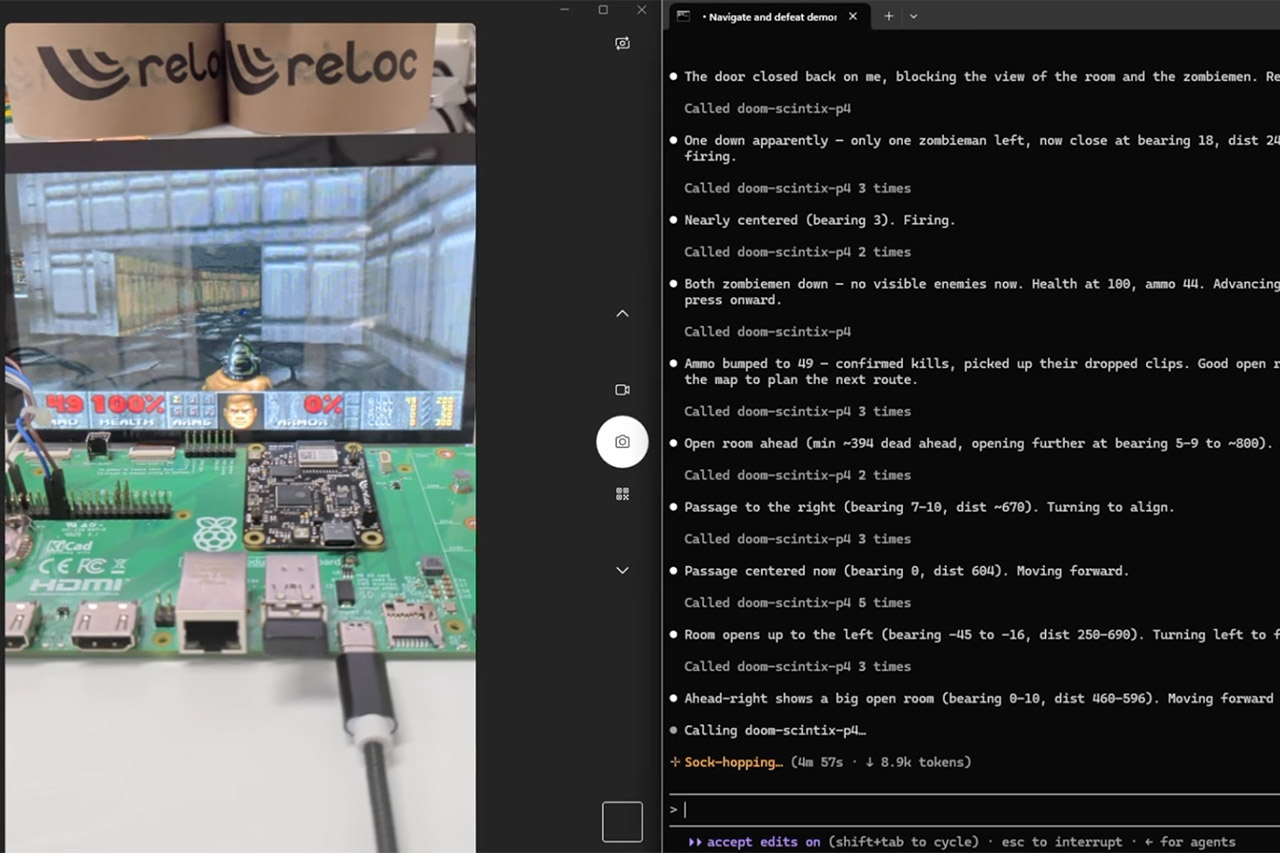
Task: Select the Navigate and defeat demor tab
Action: [768, 16]
